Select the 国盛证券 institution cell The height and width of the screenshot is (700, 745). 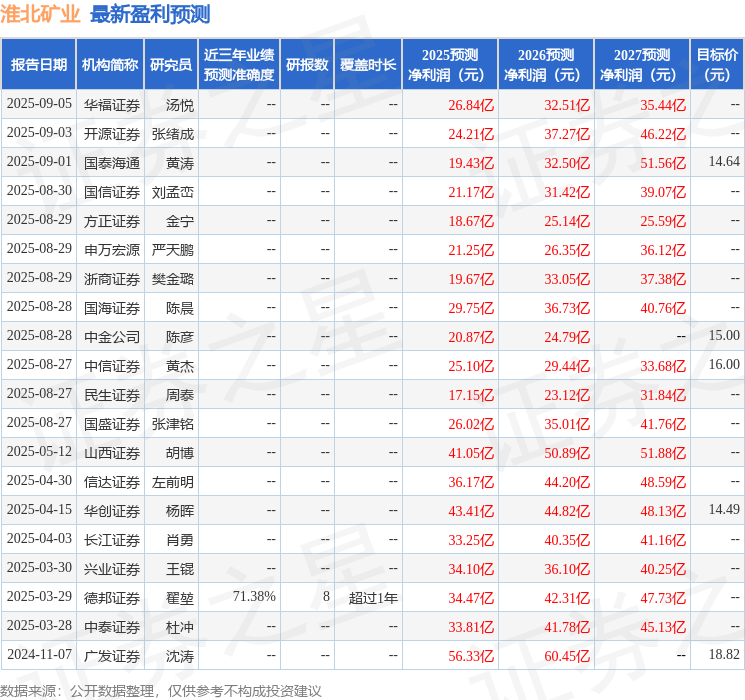click(x=112, y=424)
